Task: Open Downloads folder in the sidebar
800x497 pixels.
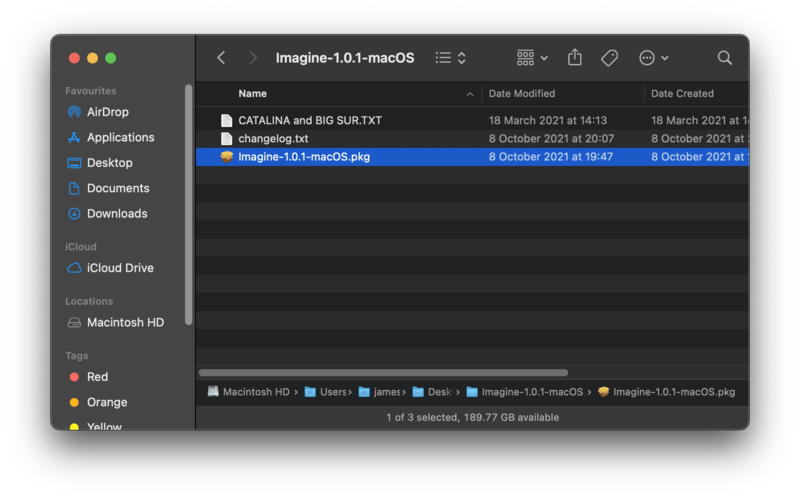Action: (x=117, y=213)
